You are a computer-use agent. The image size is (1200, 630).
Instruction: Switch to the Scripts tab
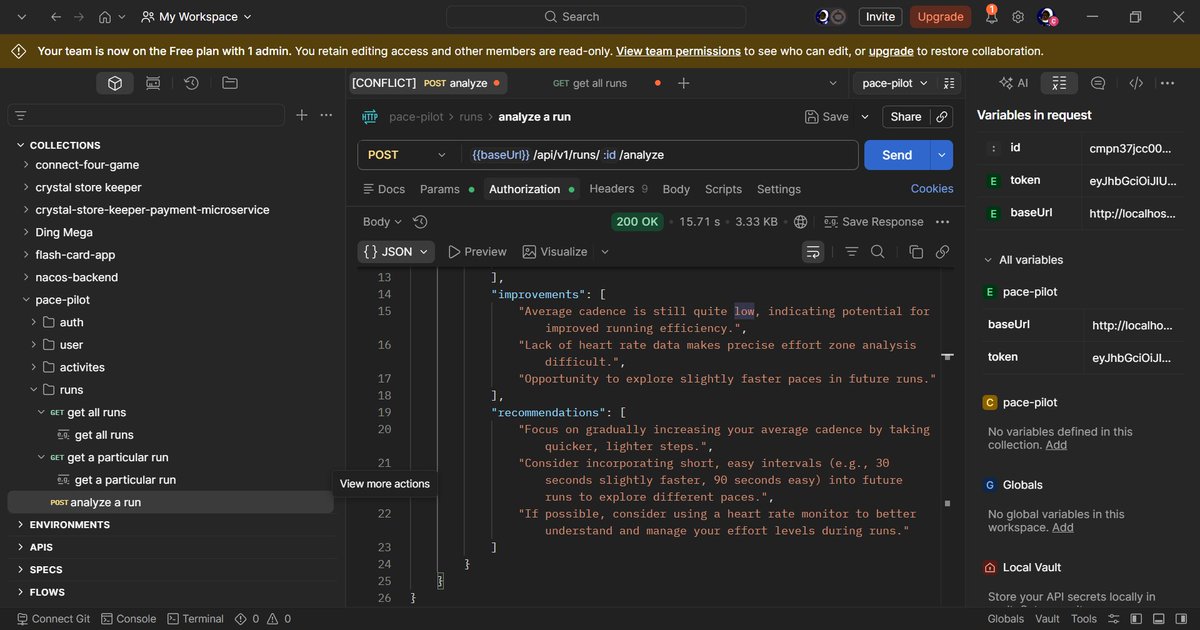(723, 189)
